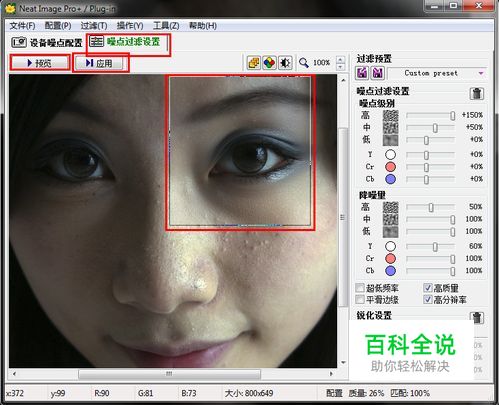Switch to 设备噪点配置 tab
The image size is (499, 405).
47,43
